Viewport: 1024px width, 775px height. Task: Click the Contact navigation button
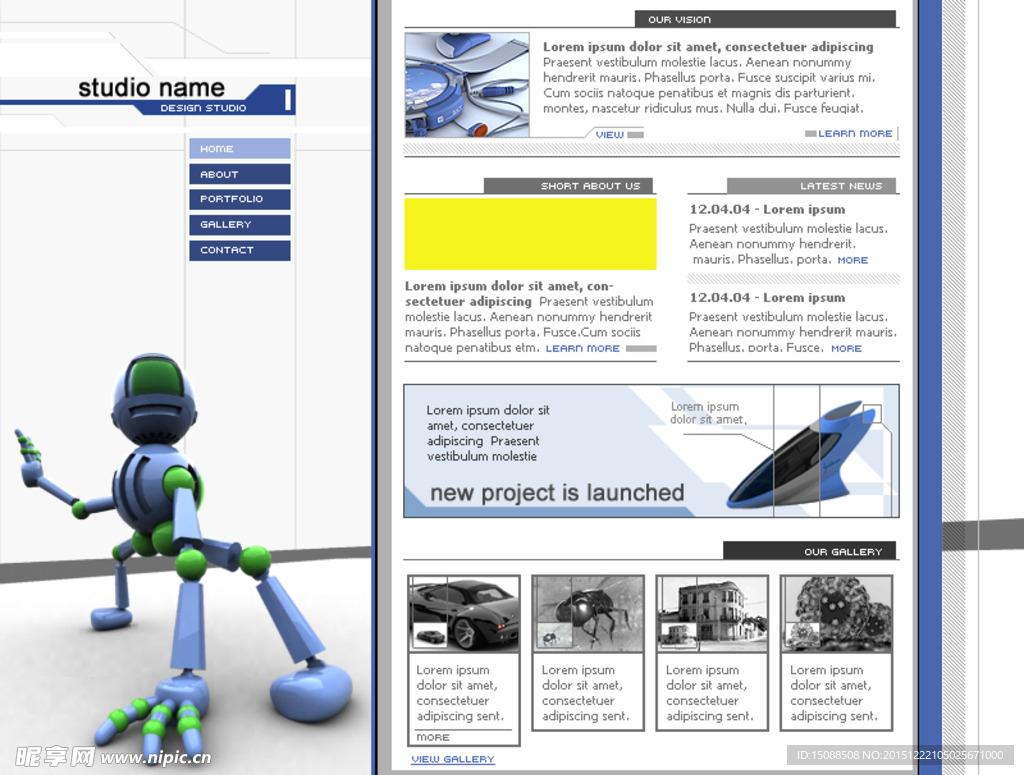click(x=239, y=250)
